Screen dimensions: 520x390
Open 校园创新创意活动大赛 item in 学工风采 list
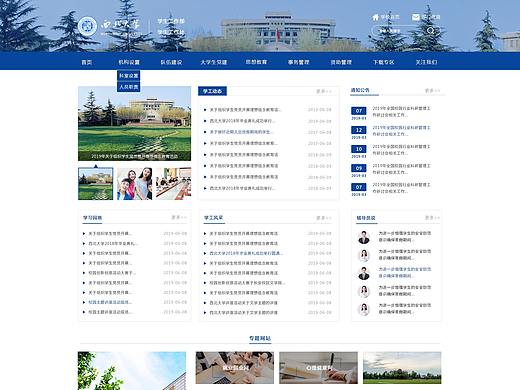point(247,283)
